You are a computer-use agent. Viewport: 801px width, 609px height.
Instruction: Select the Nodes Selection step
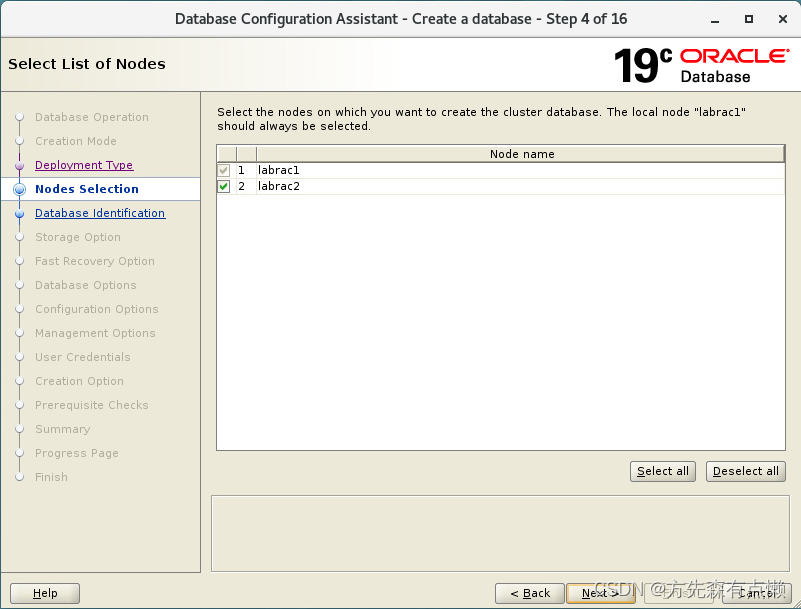pos(87,189)
